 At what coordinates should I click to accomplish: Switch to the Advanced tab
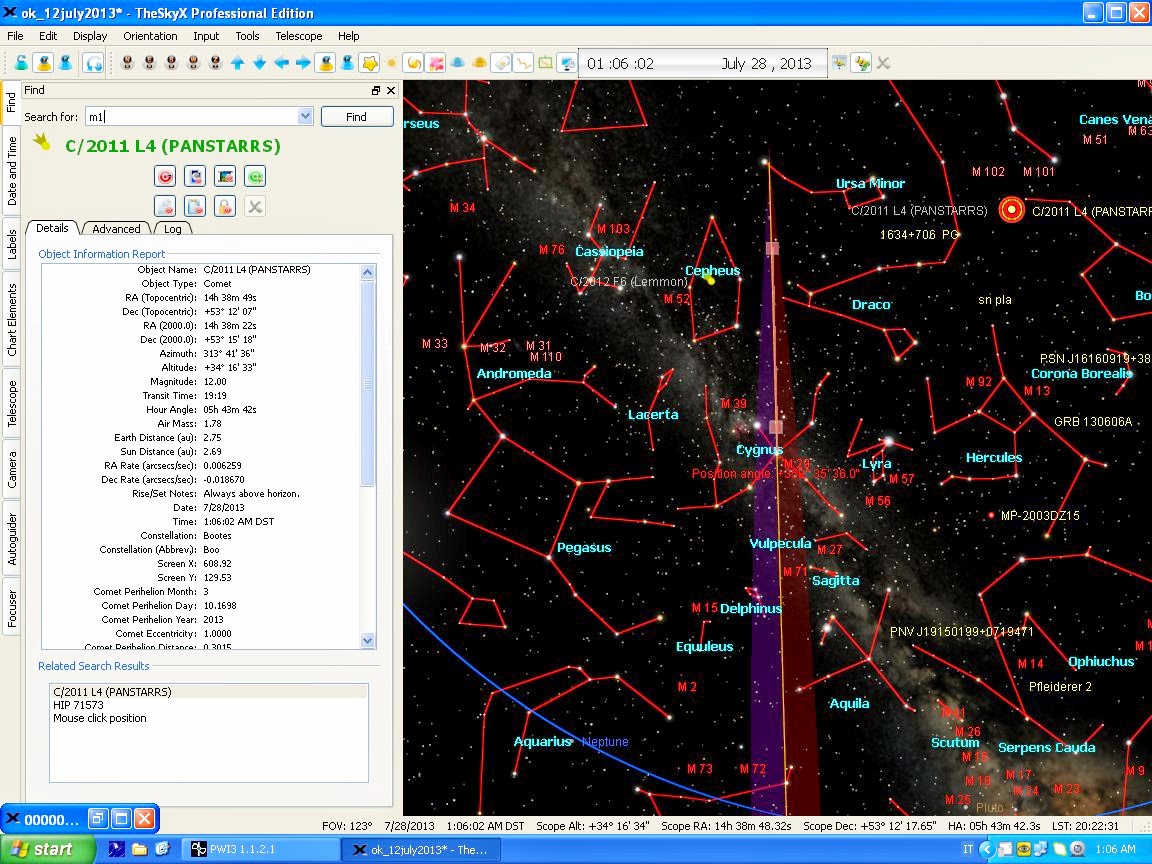tap(117, 229)
